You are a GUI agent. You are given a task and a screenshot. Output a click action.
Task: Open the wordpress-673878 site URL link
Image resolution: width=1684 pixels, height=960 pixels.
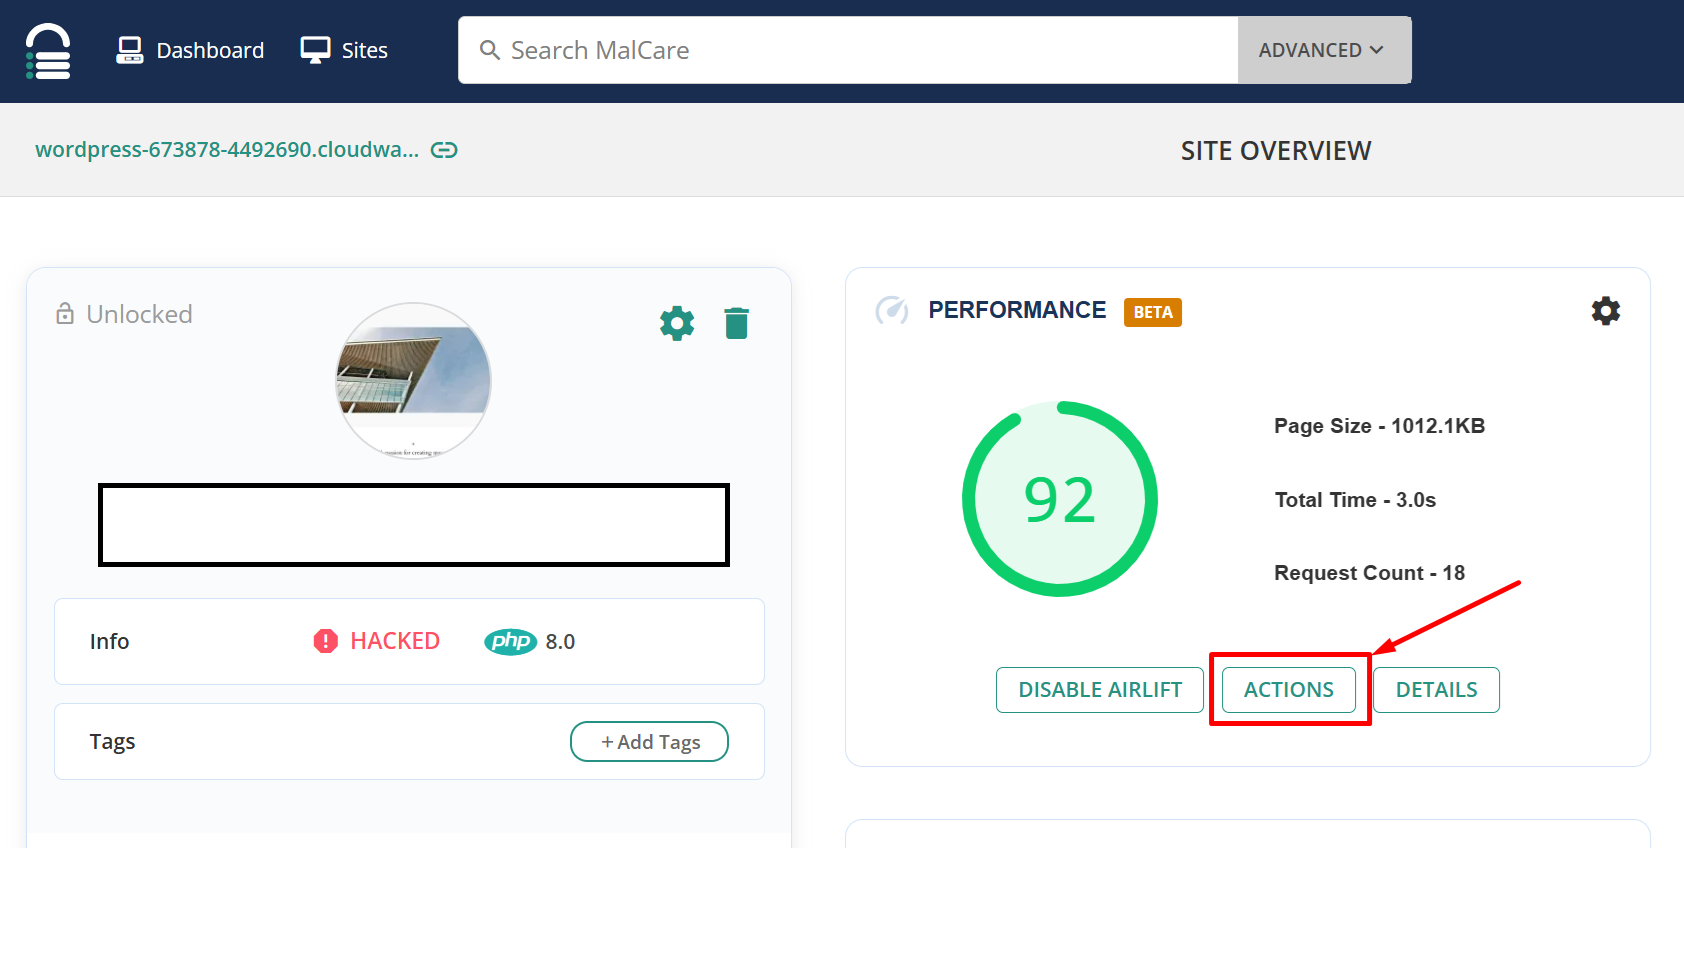pos(227,150)
